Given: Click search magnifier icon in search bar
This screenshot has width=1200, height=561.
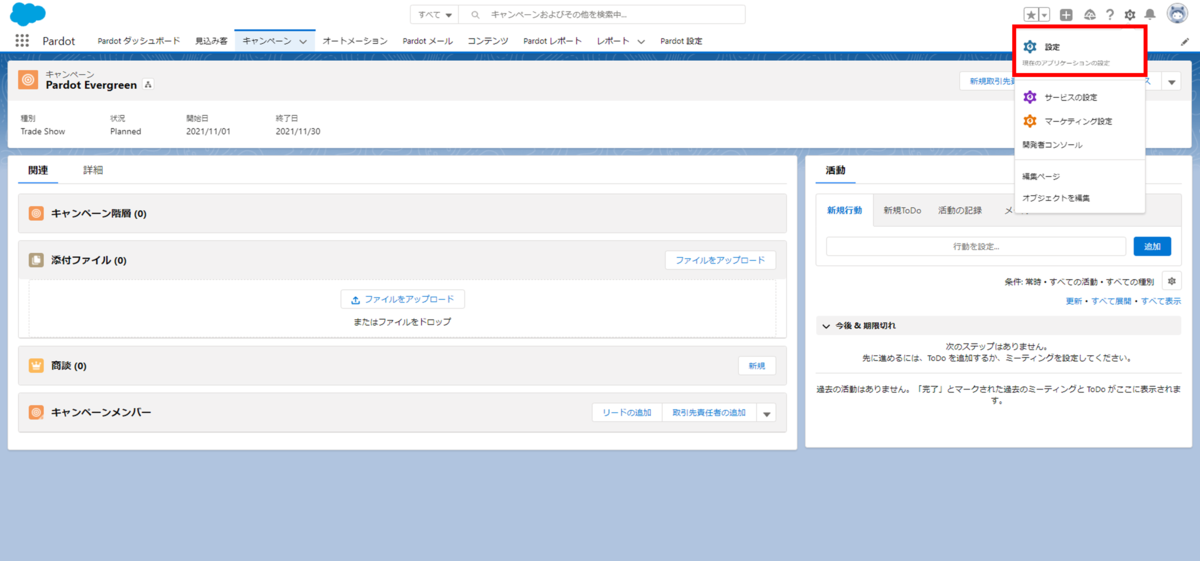Looking at the screenshot, I should coord(475,15).
